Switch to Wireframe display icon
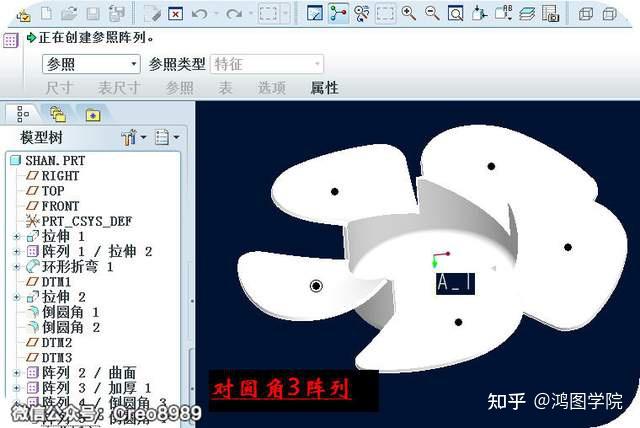 pyautogui.click(x=586, y=14)
